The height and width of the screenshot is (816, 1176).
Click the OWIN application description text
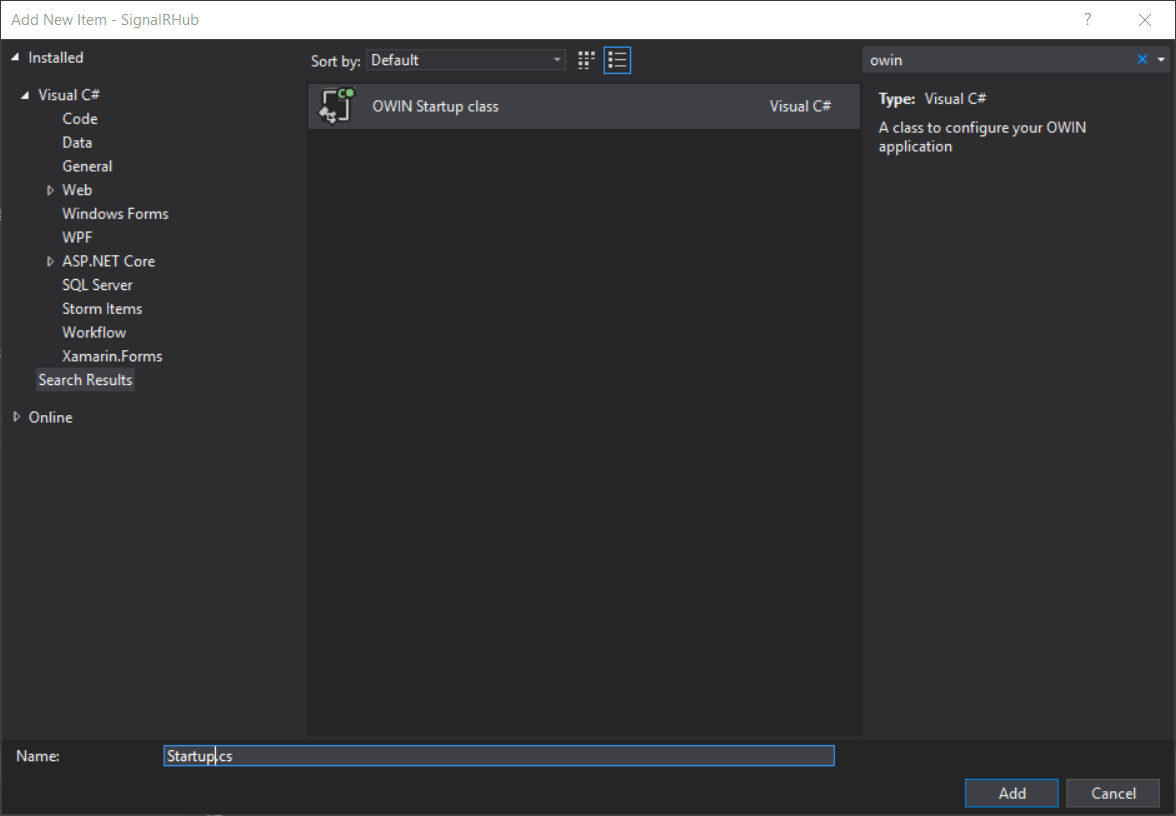tap(982, 137)
